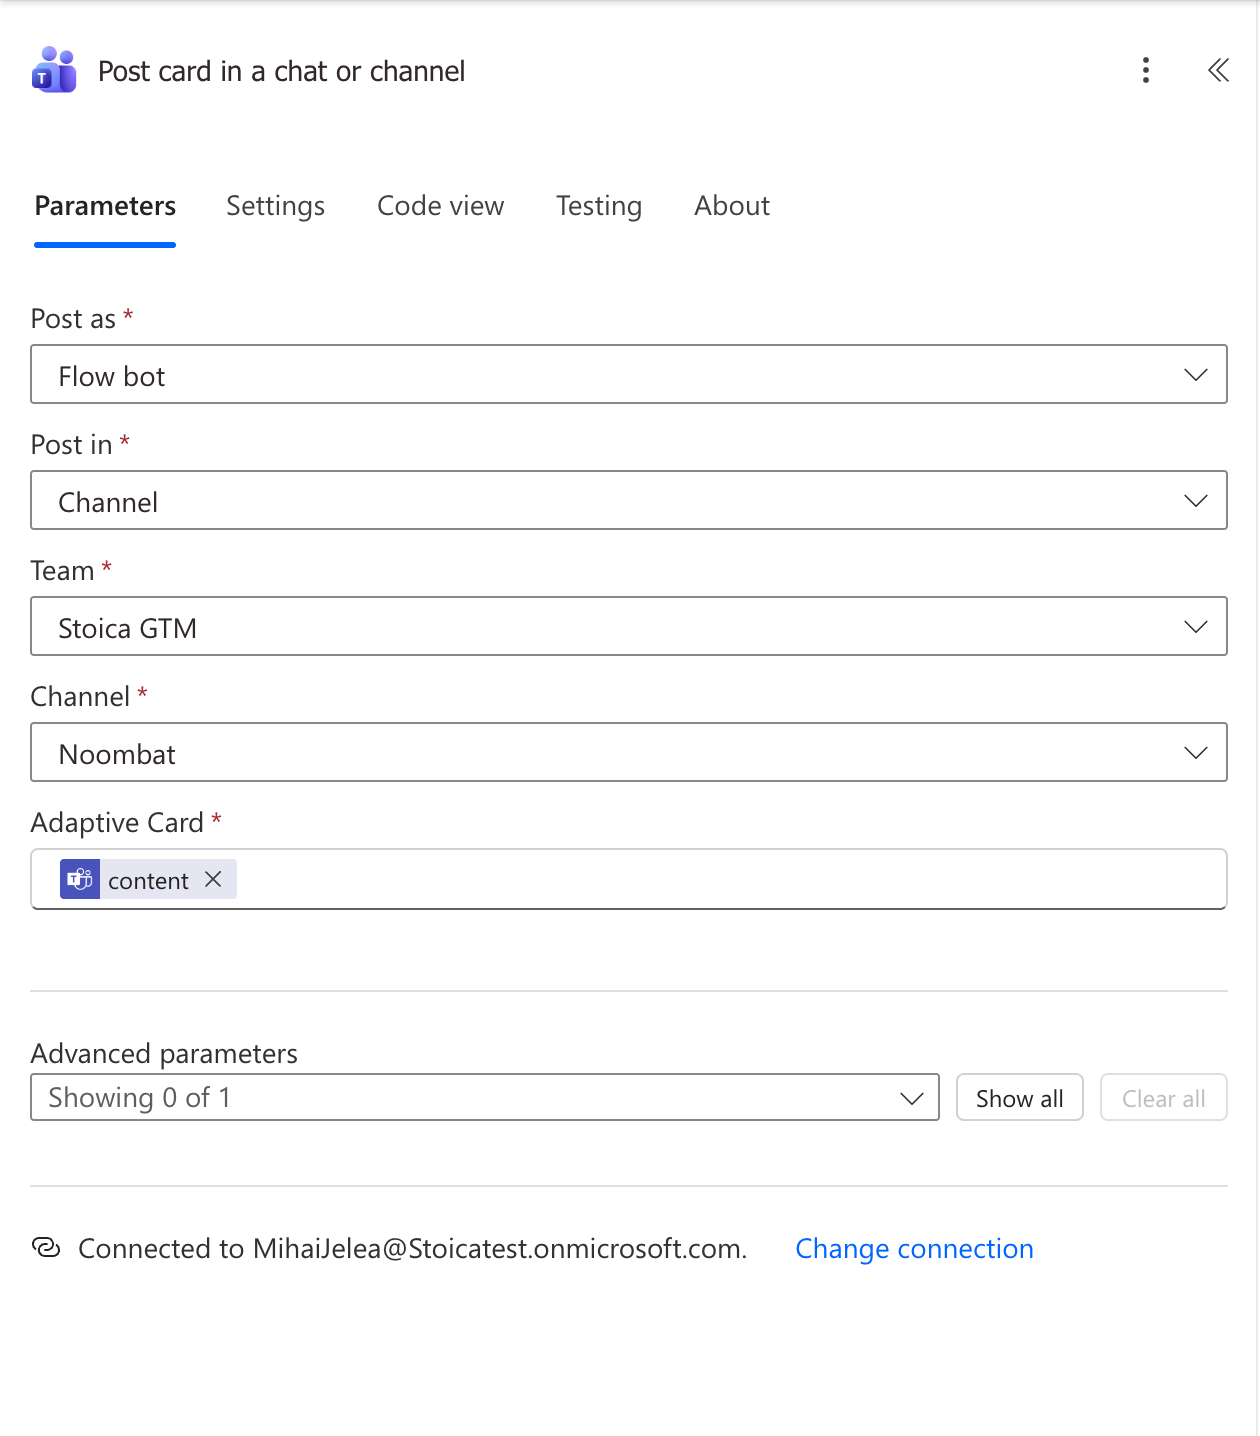Open the Code view tab
This screenshot has height=1436, width=1260.
[x=440, y=206]
